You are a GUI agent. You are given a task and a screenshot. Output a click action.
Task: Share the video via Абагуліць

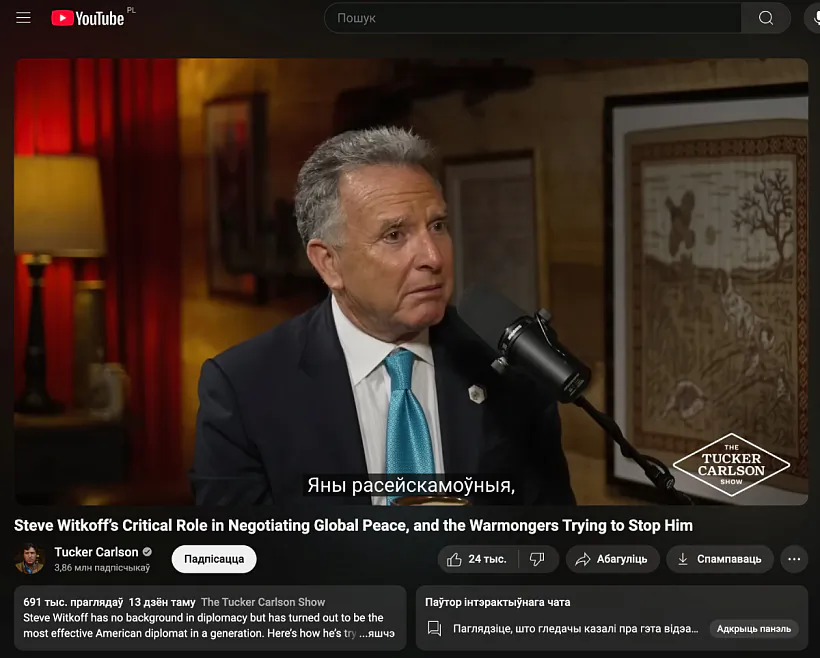(x=612, y=559)
